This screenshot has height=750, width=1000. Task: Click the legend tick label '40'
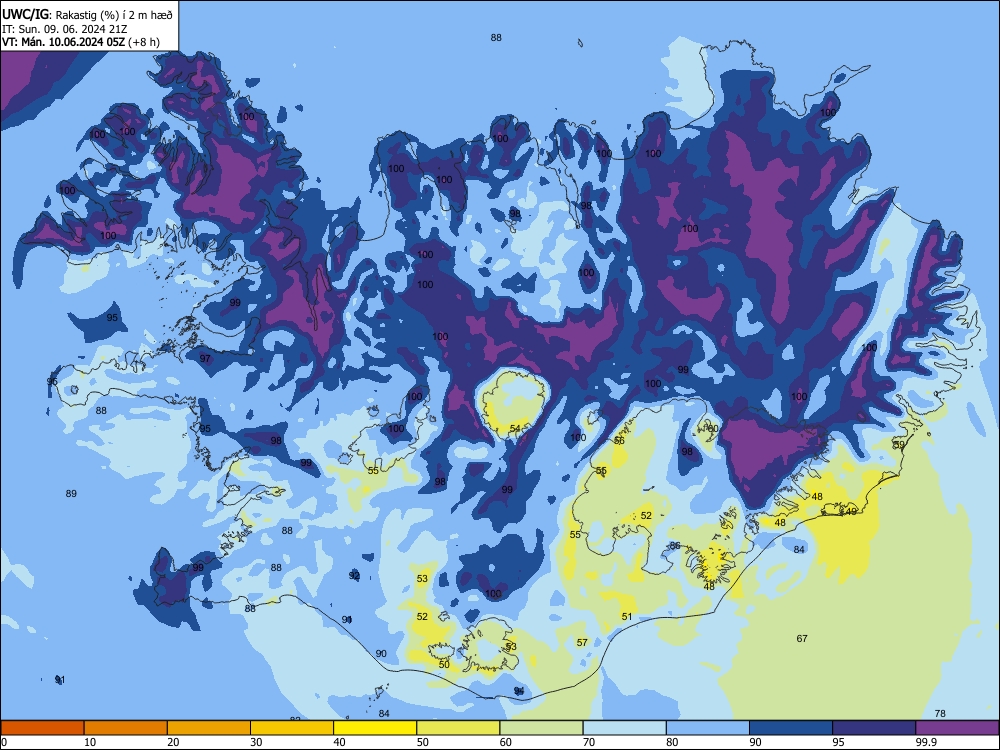339,742
